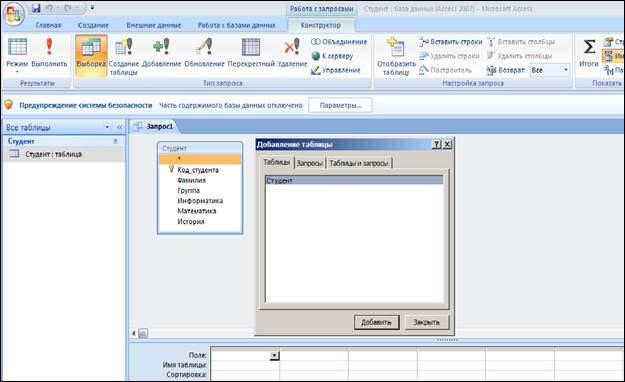Open the Главная ribbon tab
Viewport: 625px width, 382px height.
pos(49,25)
